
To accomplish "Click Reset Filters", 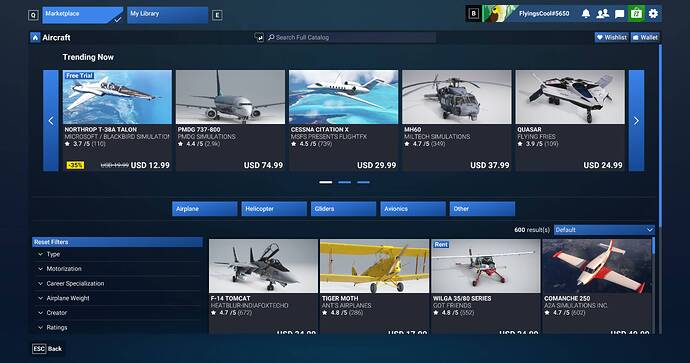I will coord(117,242).
